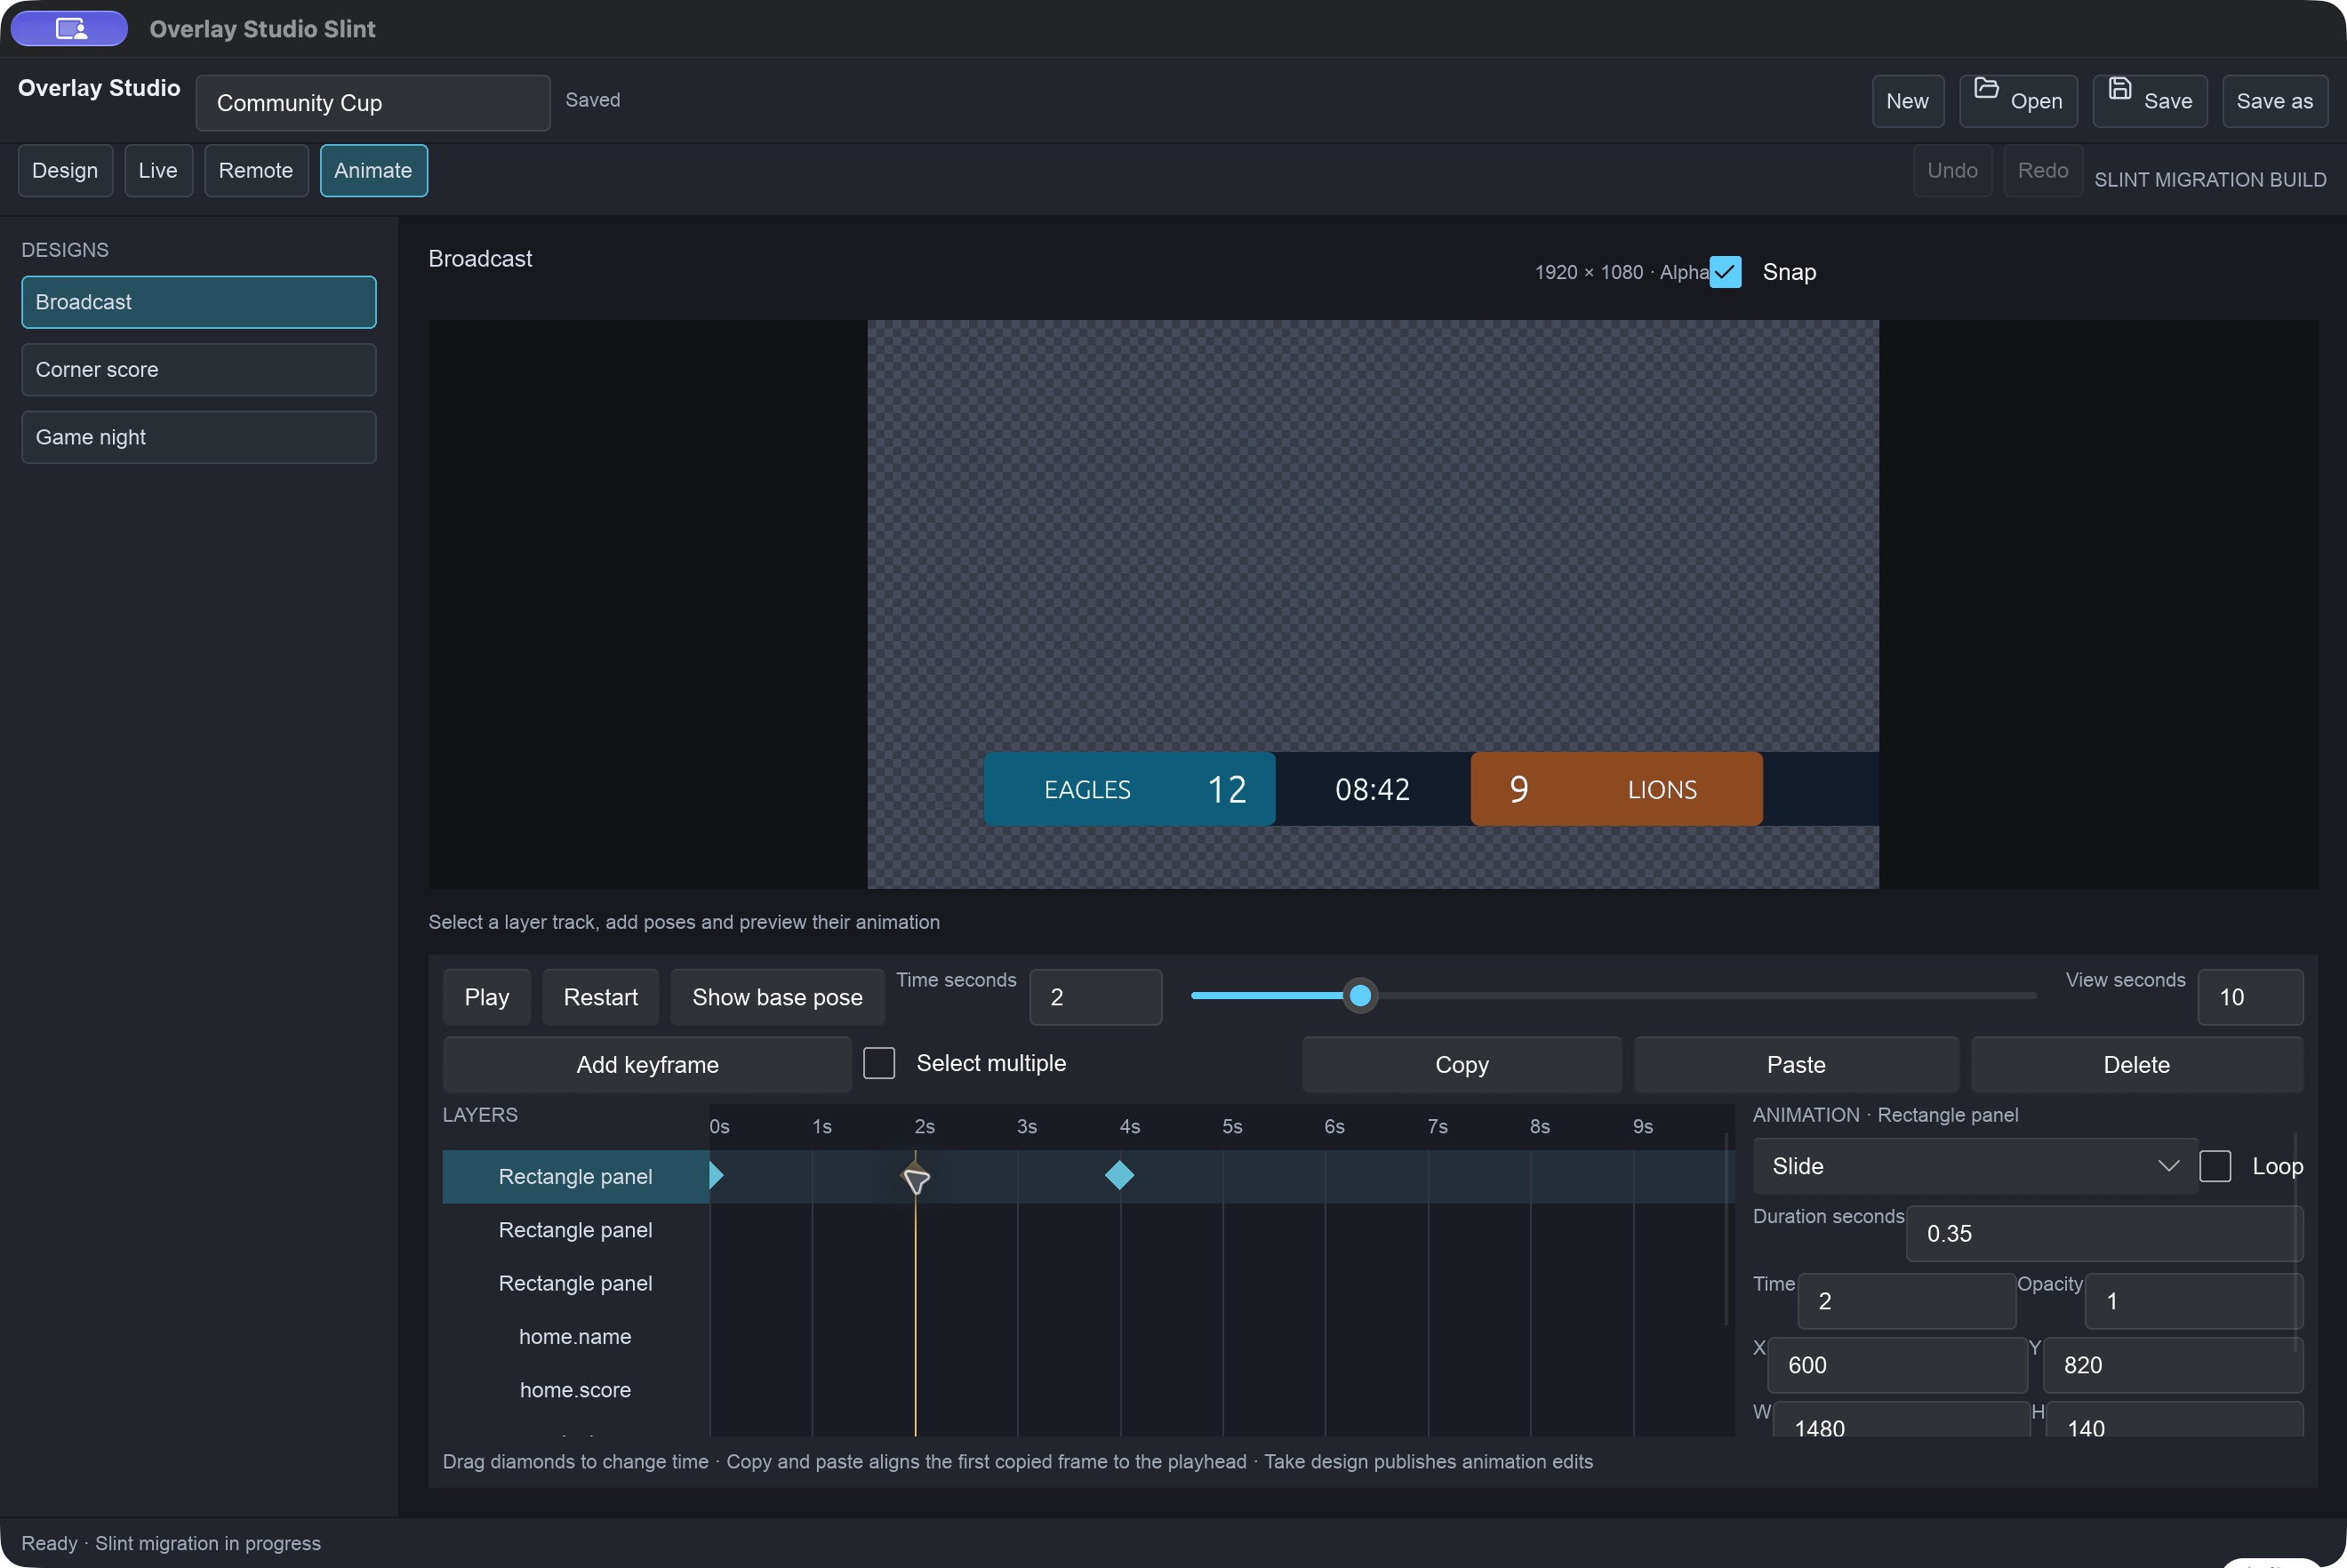The height and width of the screenshot is (1568, 2347).
Task: Select the Corner score design
Action: click(199, 370)
